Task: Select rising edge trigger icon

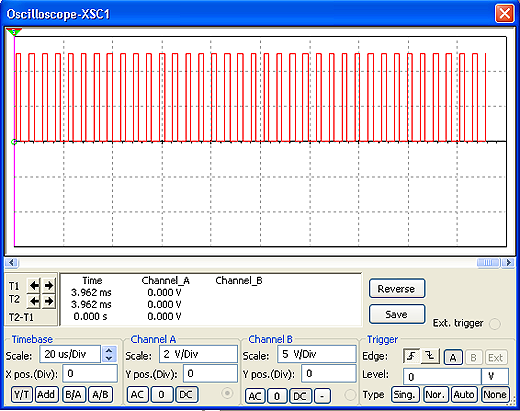Action: click(412, 356)
